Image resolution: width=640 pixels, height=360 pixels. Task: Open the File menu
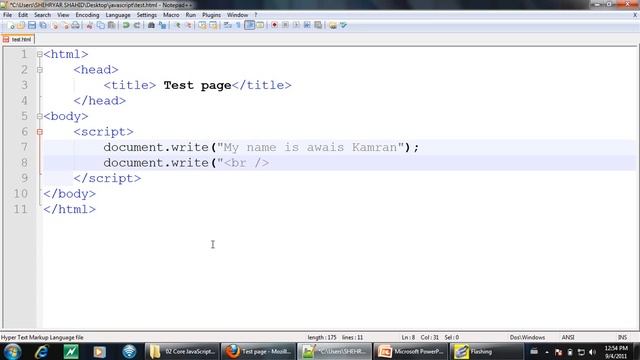tap(7, 15)
